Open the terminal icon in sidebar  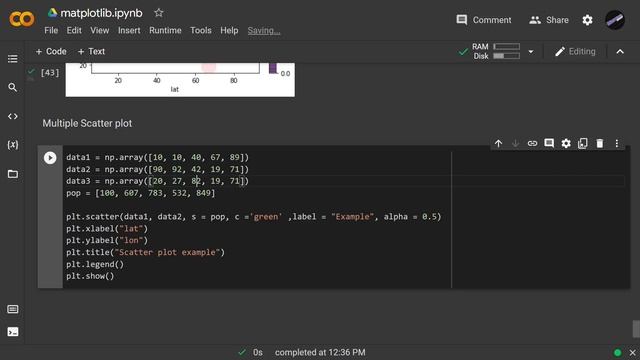(x=13, y=331)
